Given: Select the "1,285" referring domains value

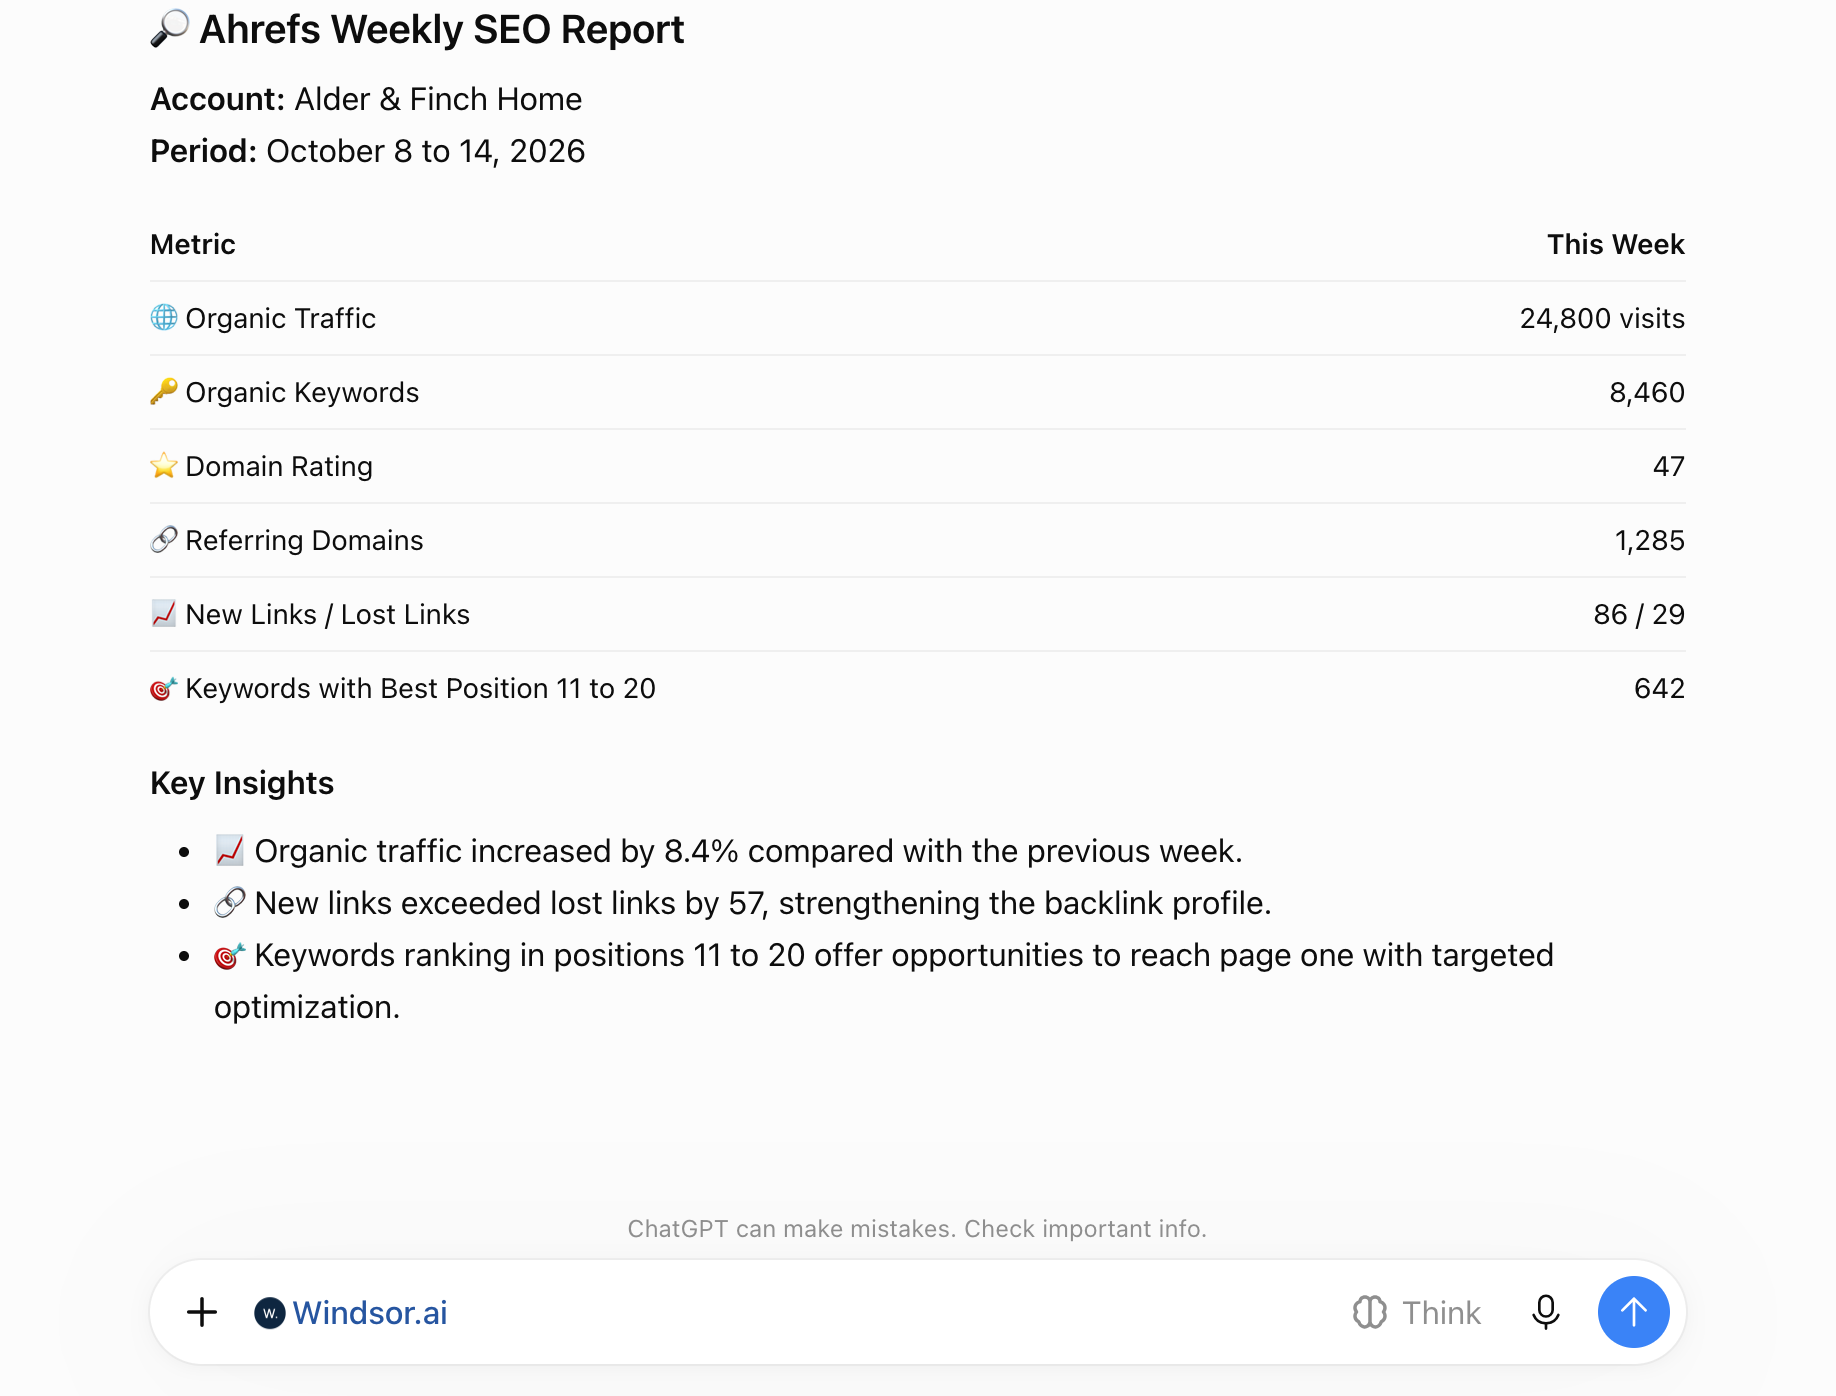Looking at the screenshot, I should (1650, 540).
